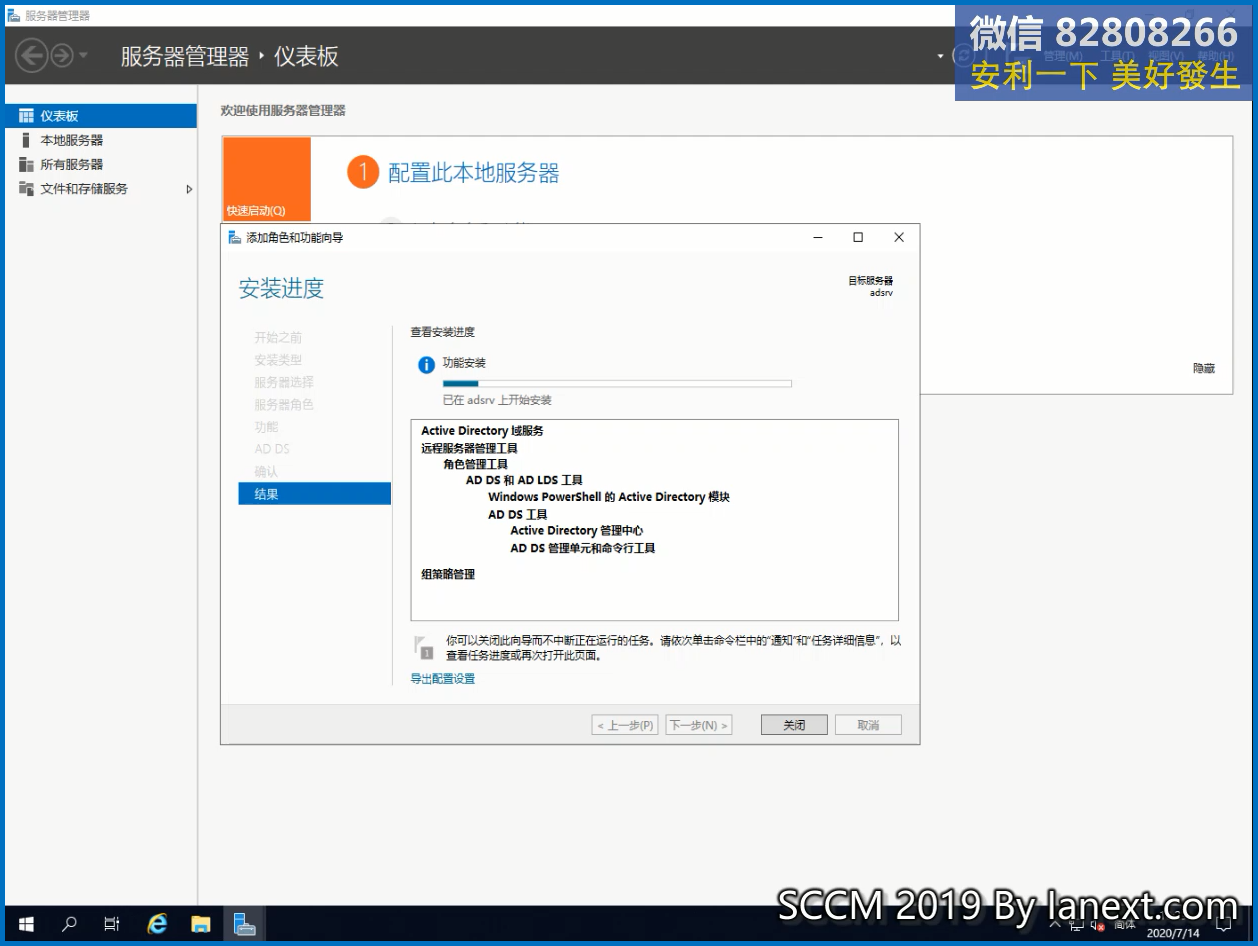Click the muted volume icon in the system tray
The image size is (1258, 946).
point(1097,926)
